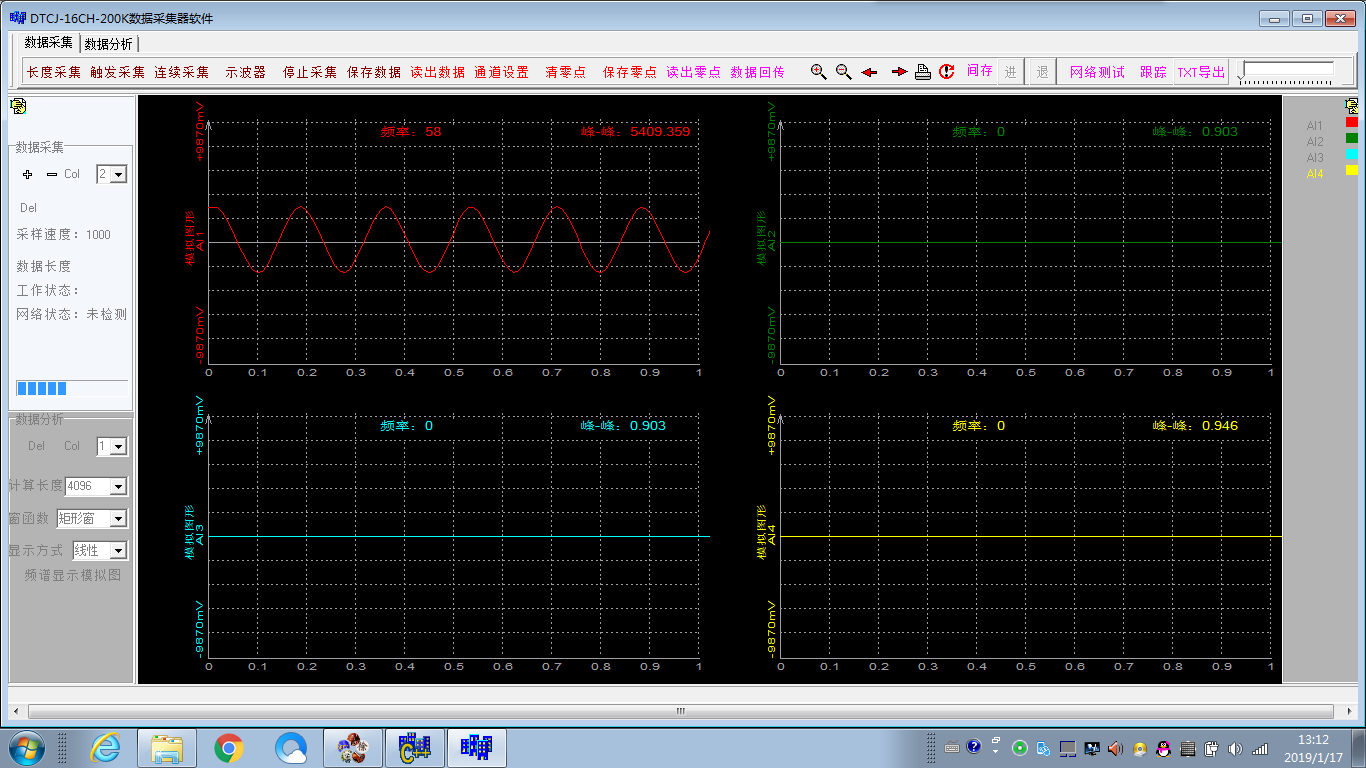Click the minus icon beside Col
This screenshot has width=1366, height=768.
coord(52,174)
